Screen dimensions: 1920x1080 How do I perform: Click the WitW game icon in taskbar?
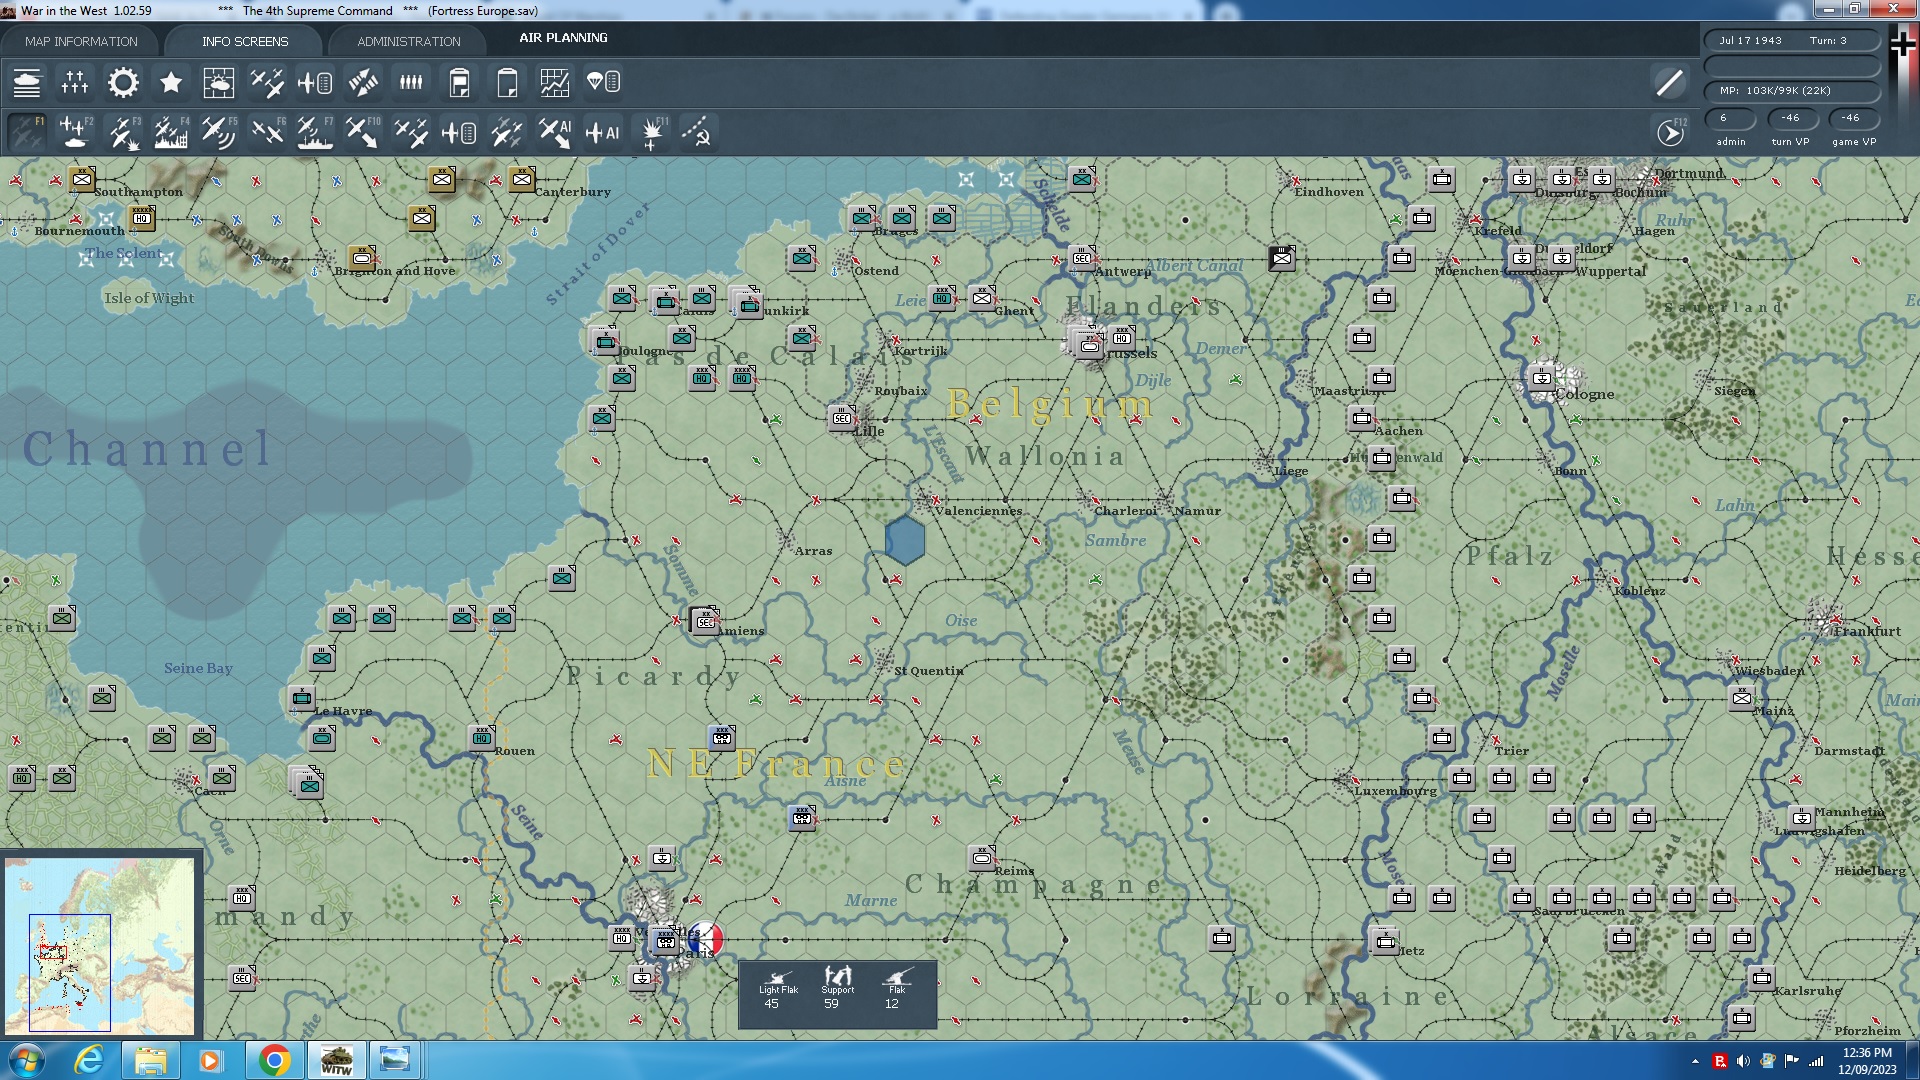click(x=336, y=1060)
